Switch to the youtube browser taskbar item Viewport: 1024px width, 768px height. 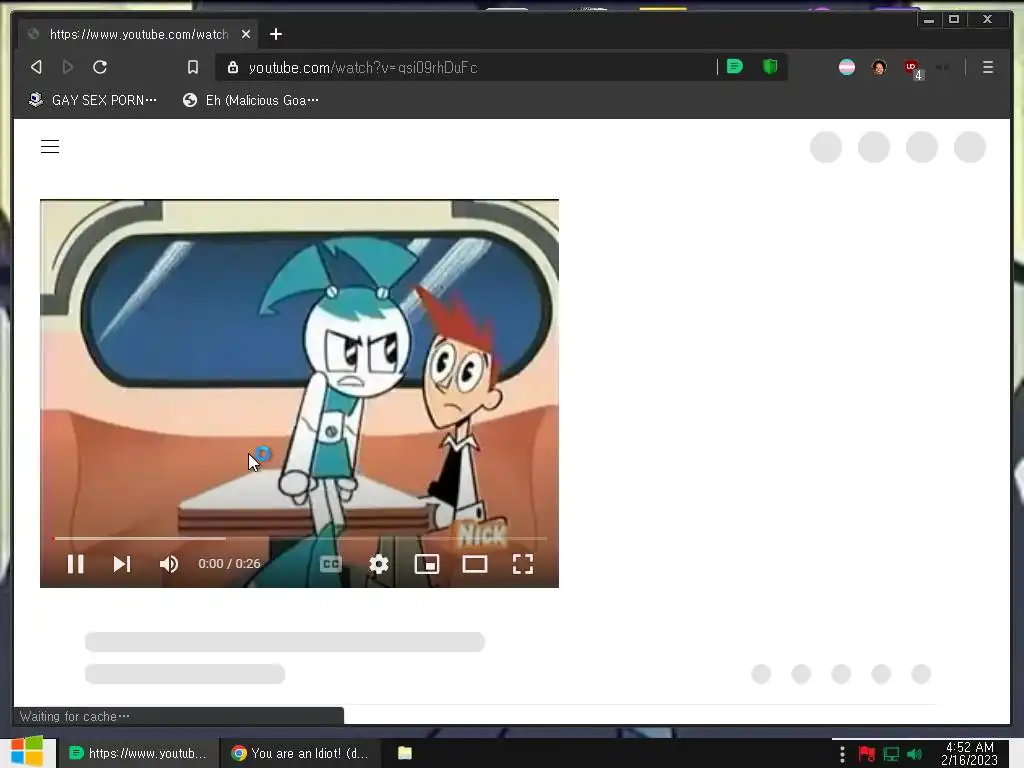(138, 753)
